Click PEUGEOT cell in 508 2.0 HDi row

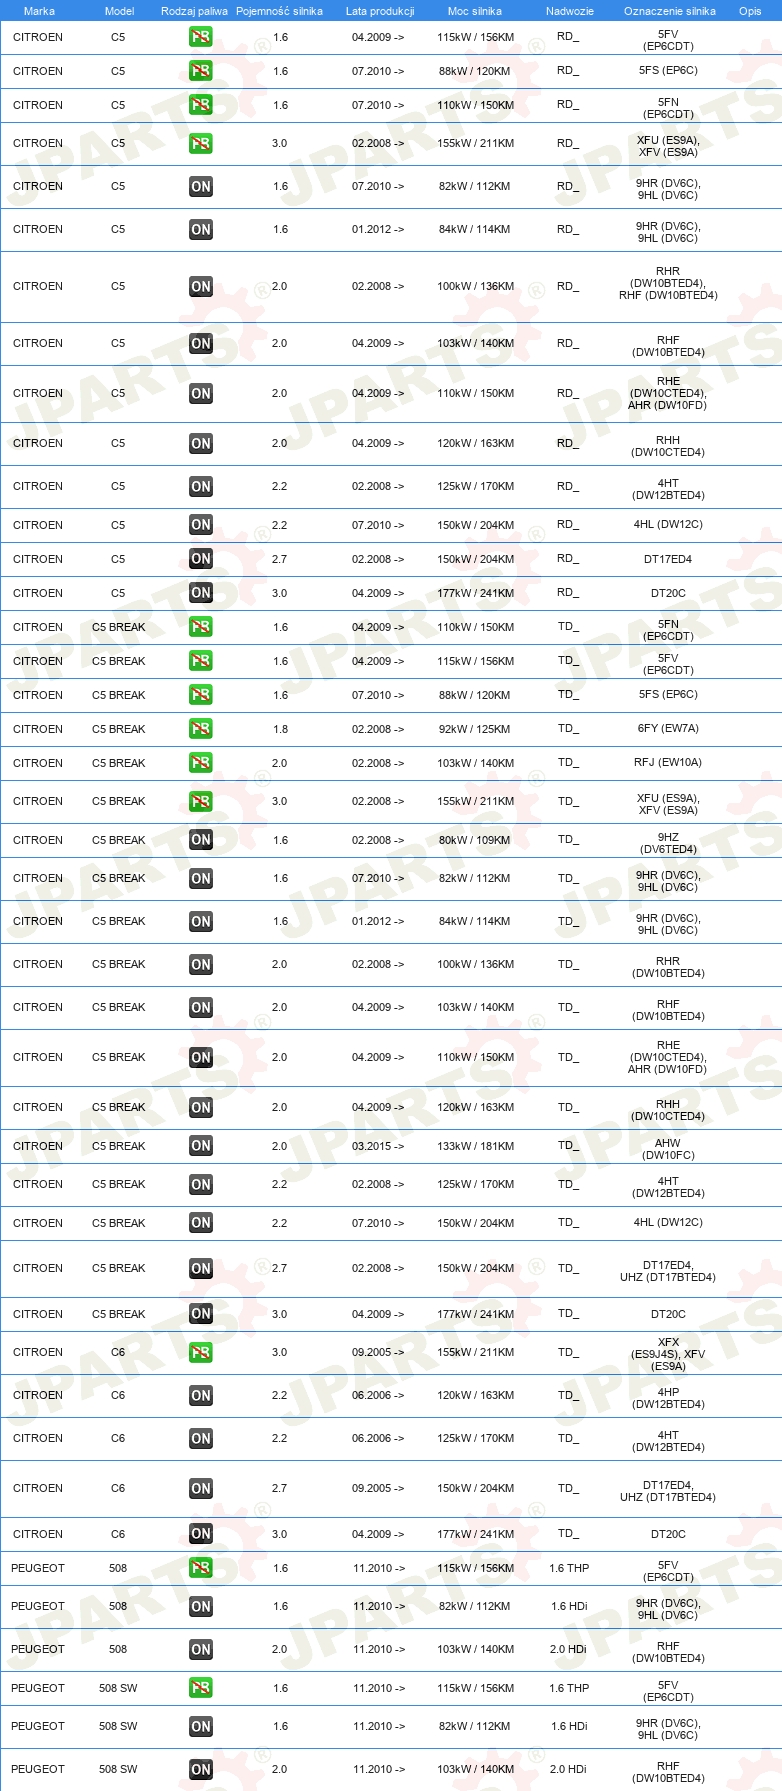click(x=38, y=1649)
